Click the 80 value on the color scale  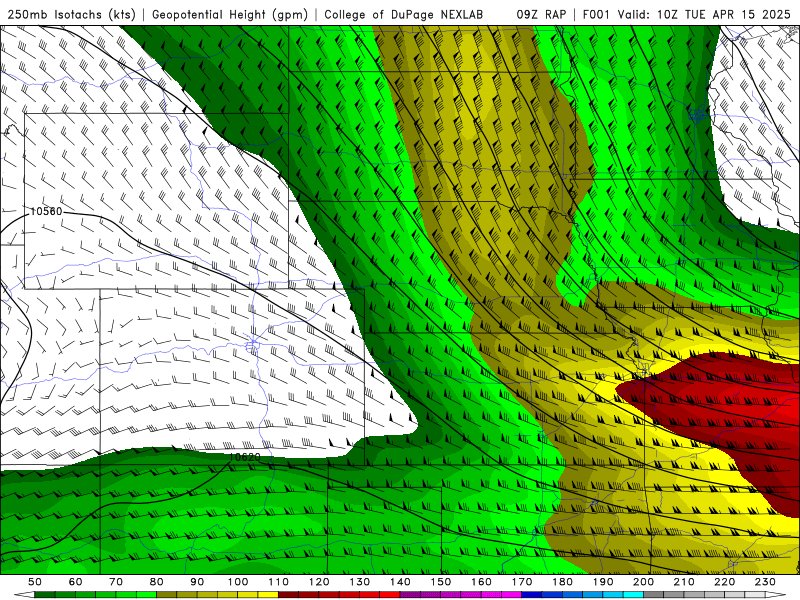[x=157, y=582]
